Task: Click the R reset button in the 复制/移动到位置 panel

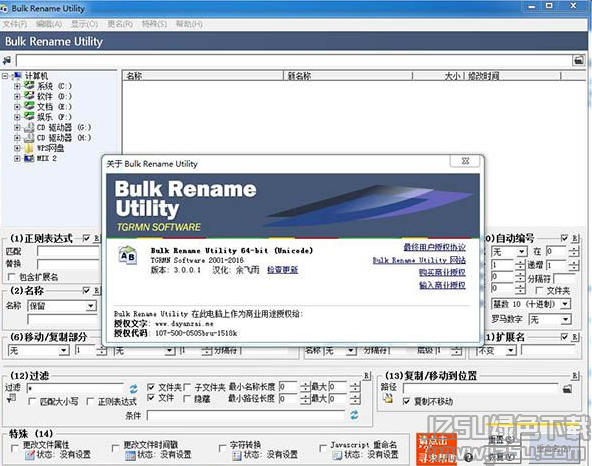Action: (575, 375)
